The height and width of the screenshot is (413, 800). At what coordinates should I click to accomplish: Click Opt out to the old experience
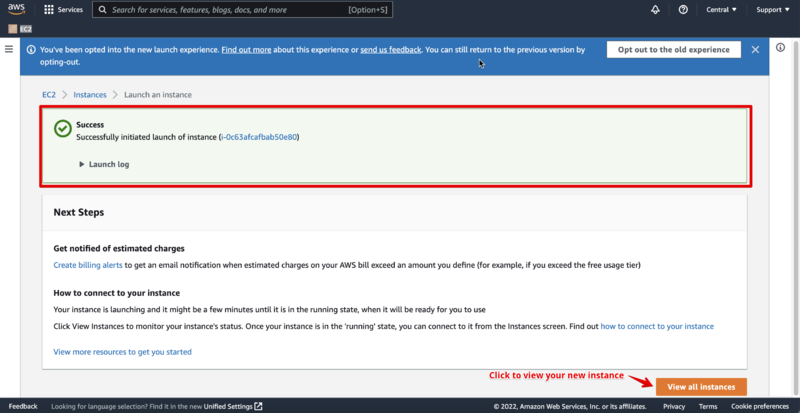(673, 50)
